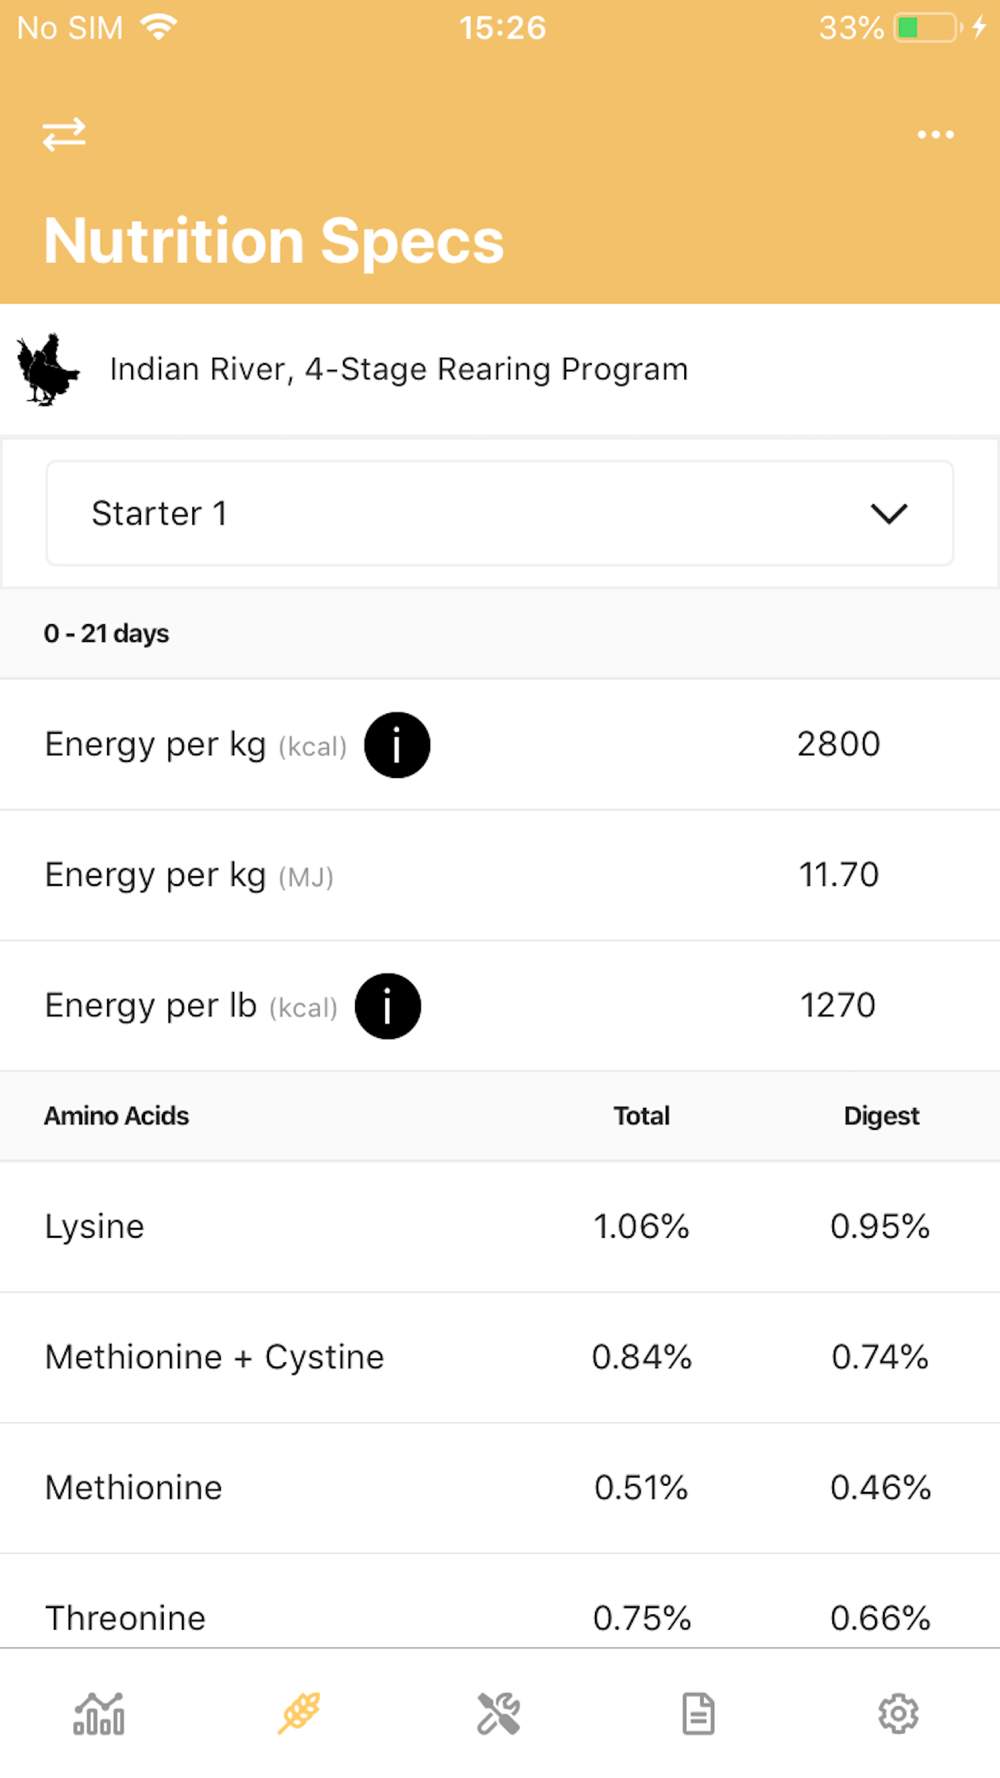
Task: Show info for Energy per kg kcal
Action: (397, 745)
